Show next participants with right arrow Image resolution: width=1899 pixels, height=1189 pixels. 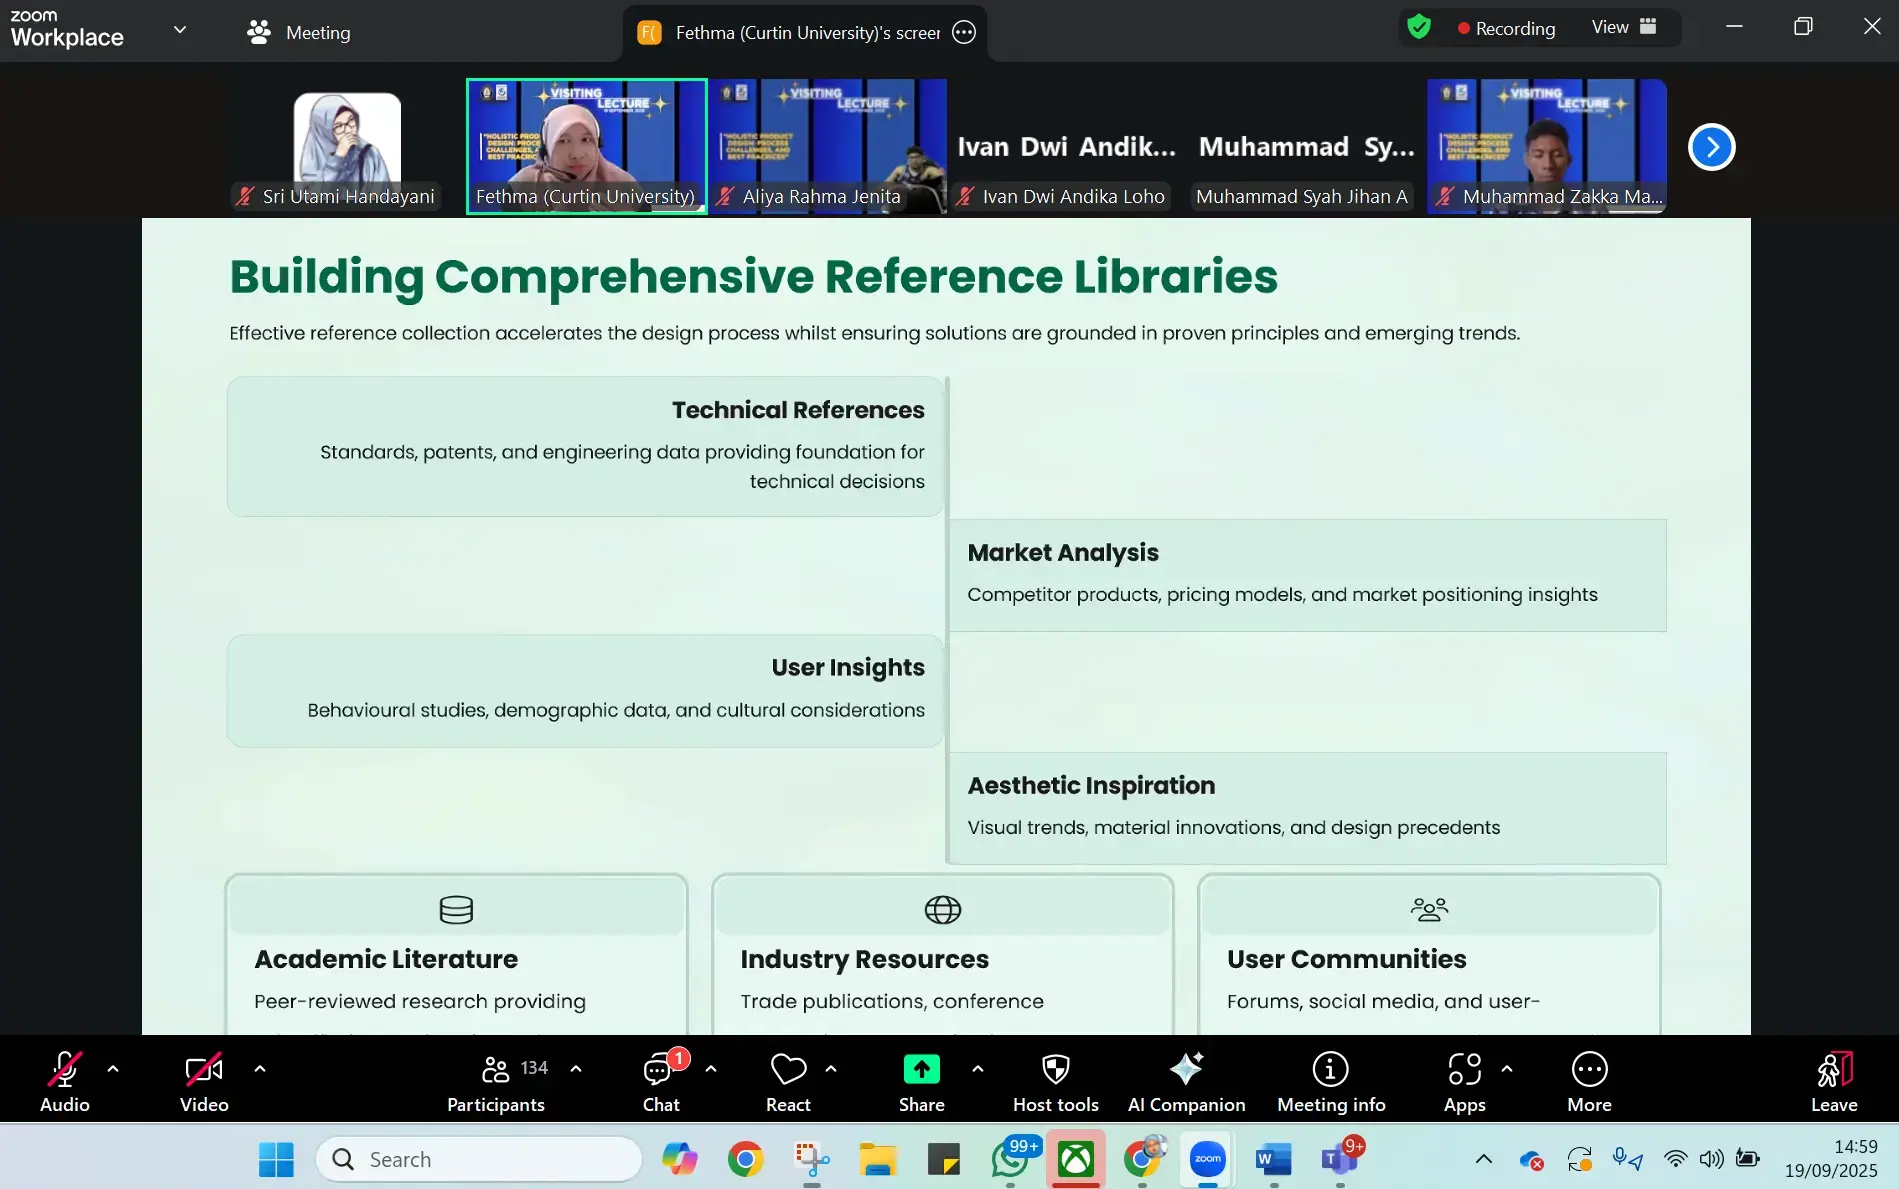(1711, 147)
